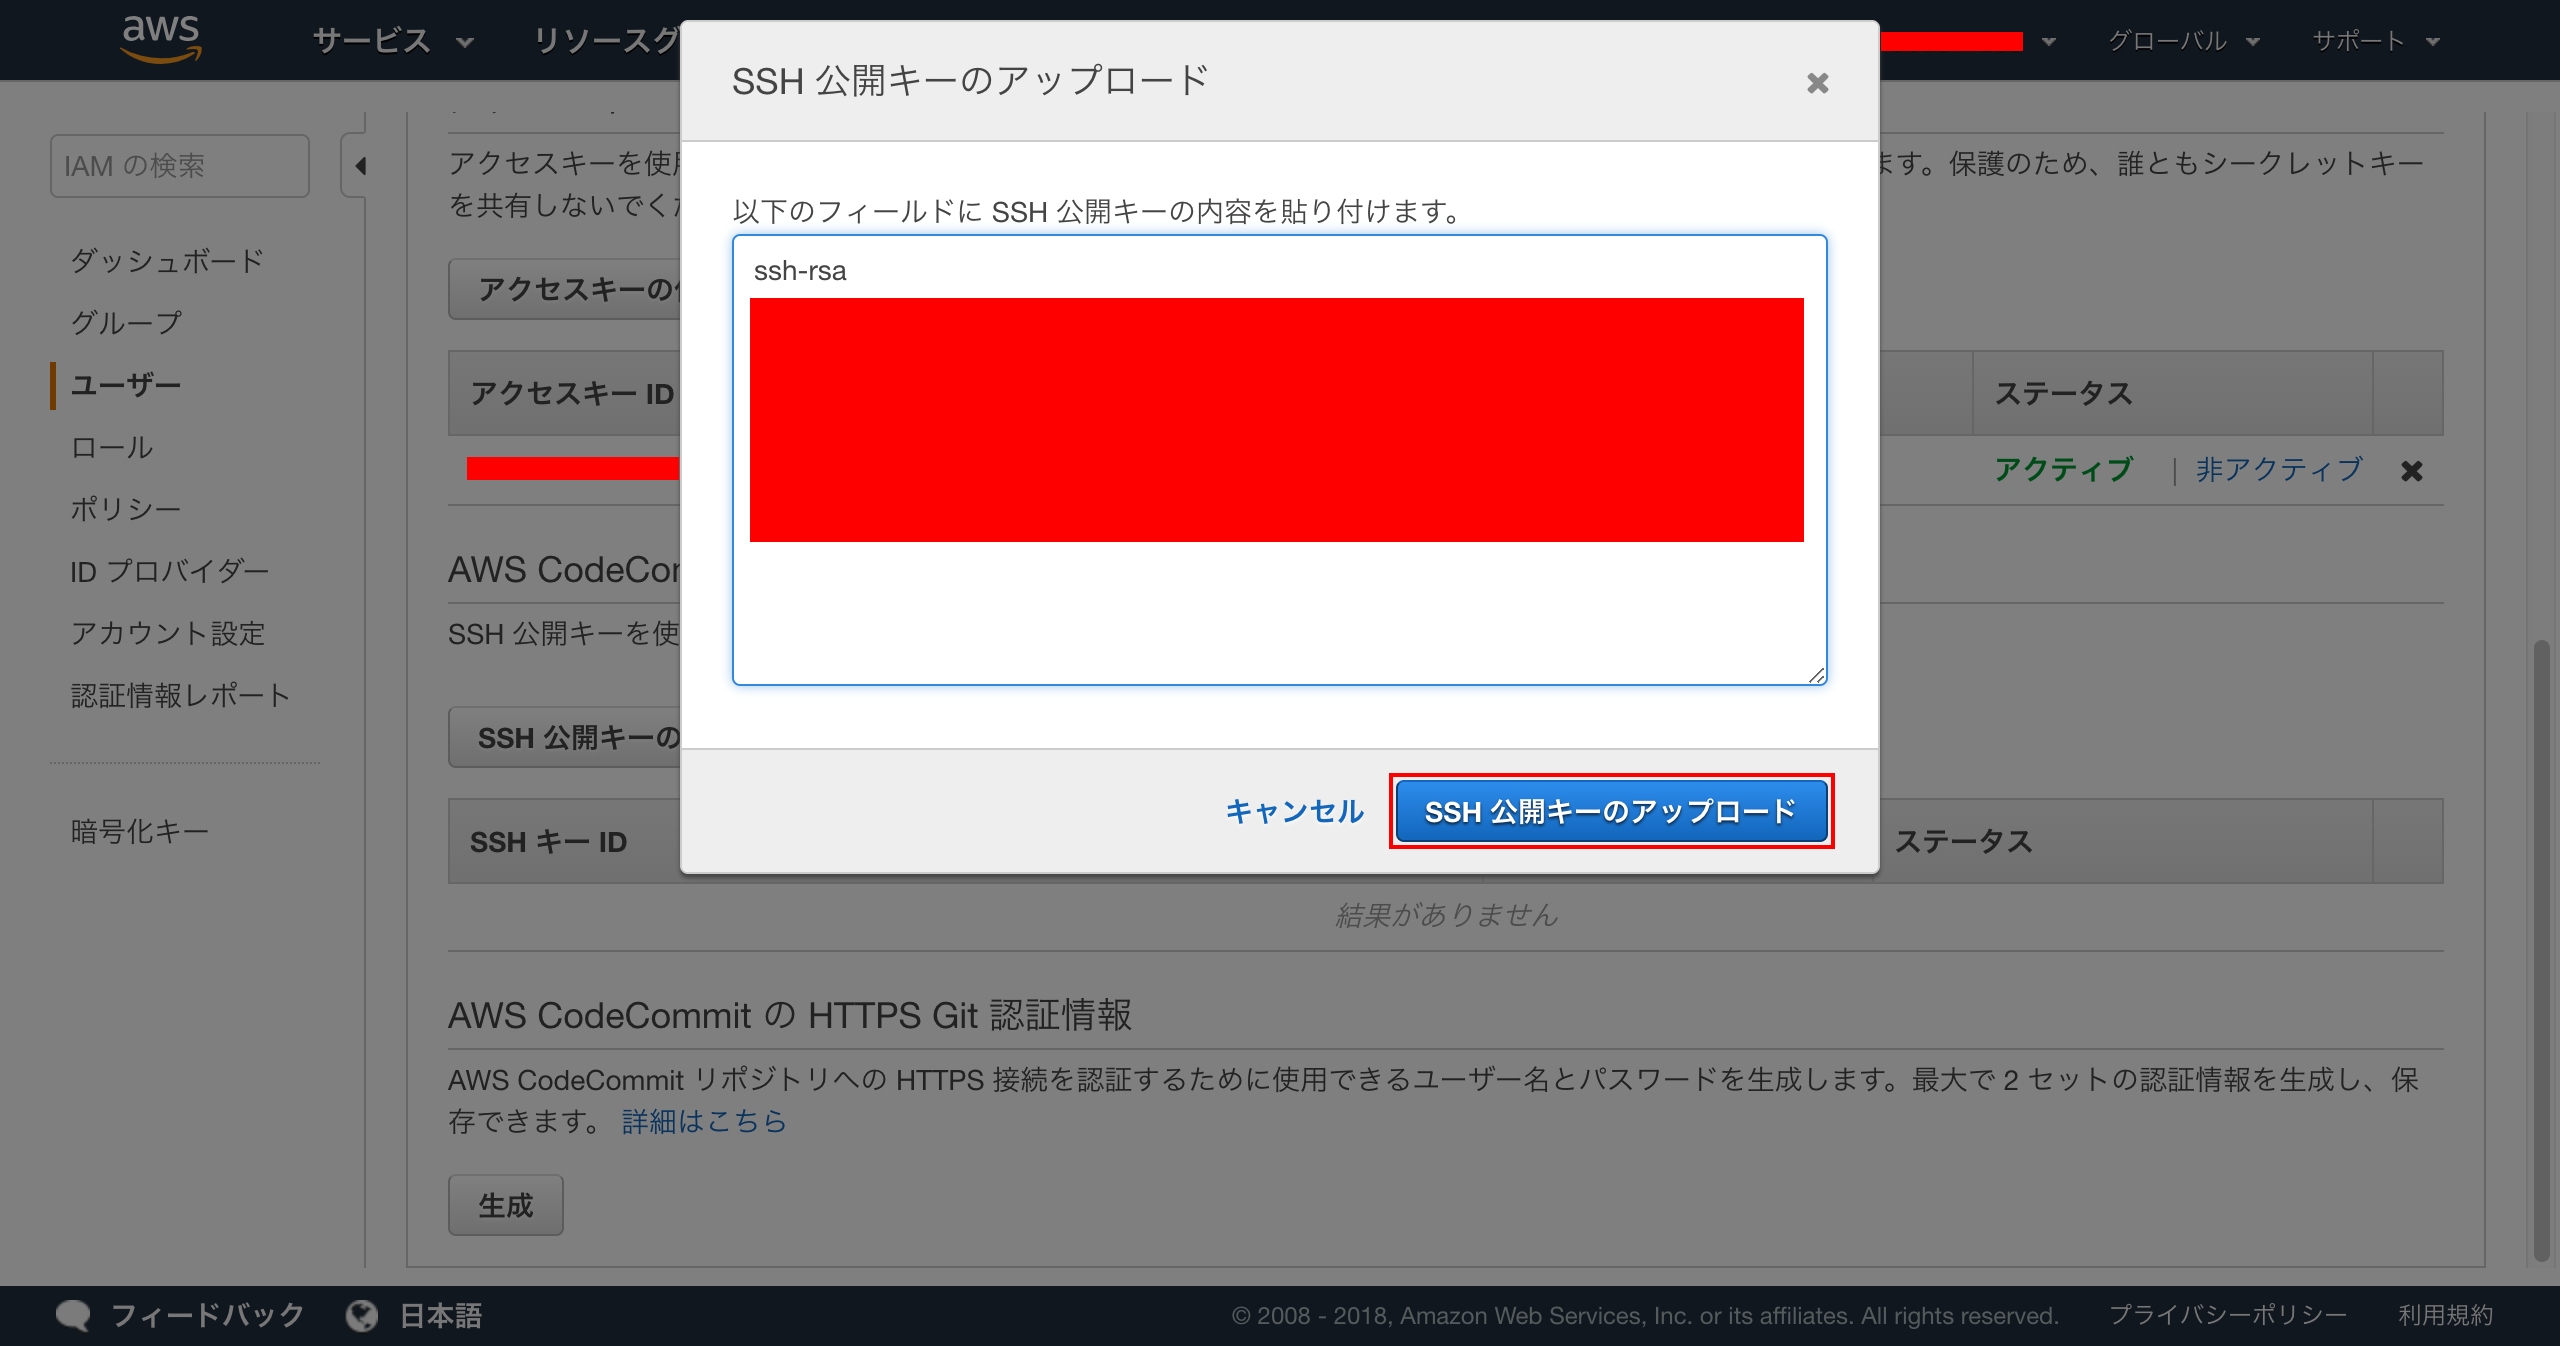
Task: Open ダッシュボード in the sidebar
Action: (167, 261)
